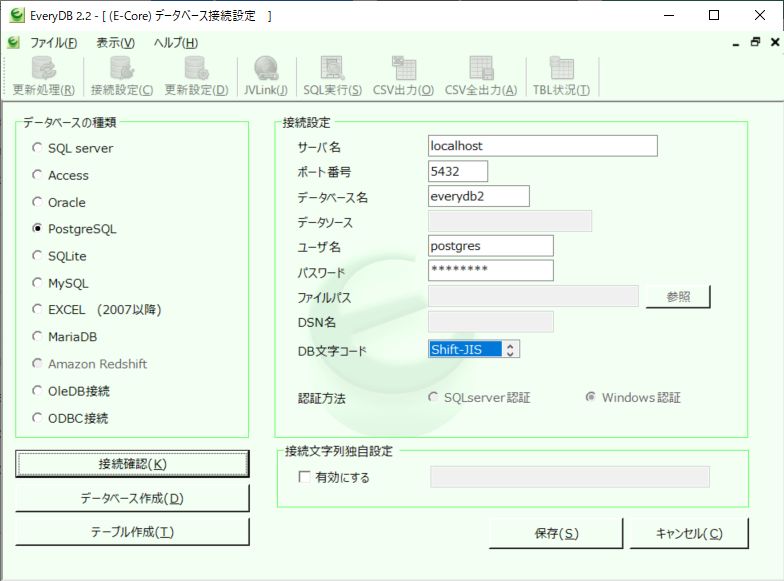784x581 pixels.
Task: Click the データソース field
Action: point(510,221)
